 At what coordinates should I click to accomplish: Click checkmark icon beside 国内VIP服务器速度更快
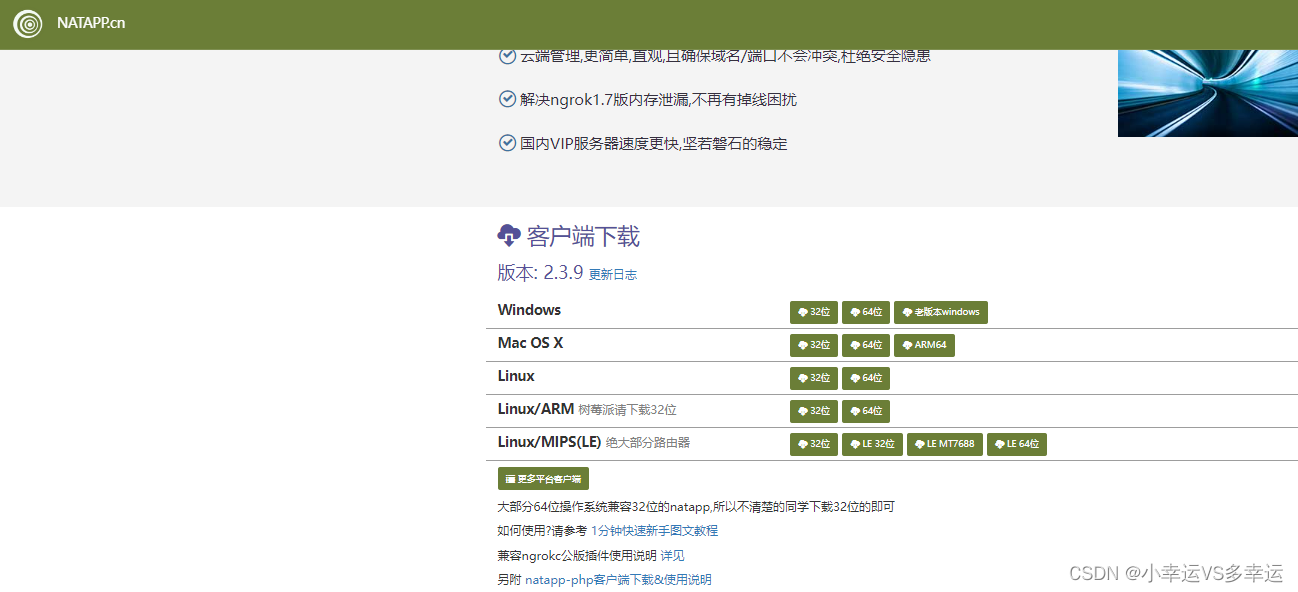point(507,143)
